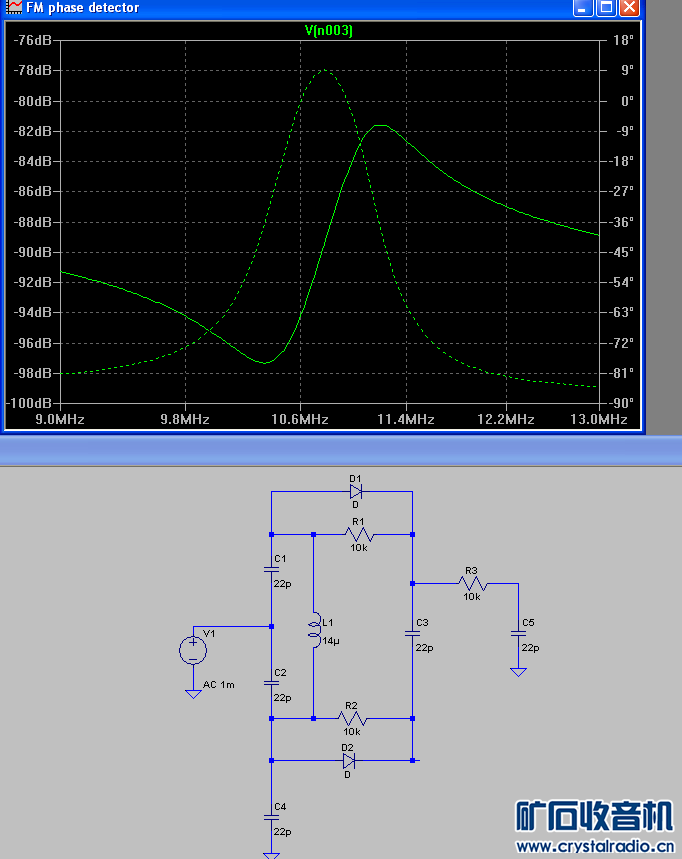Viewport: 682px width, 859px height.
Task: Click the -100dB magnitude axis label
Action: (29, 403)
